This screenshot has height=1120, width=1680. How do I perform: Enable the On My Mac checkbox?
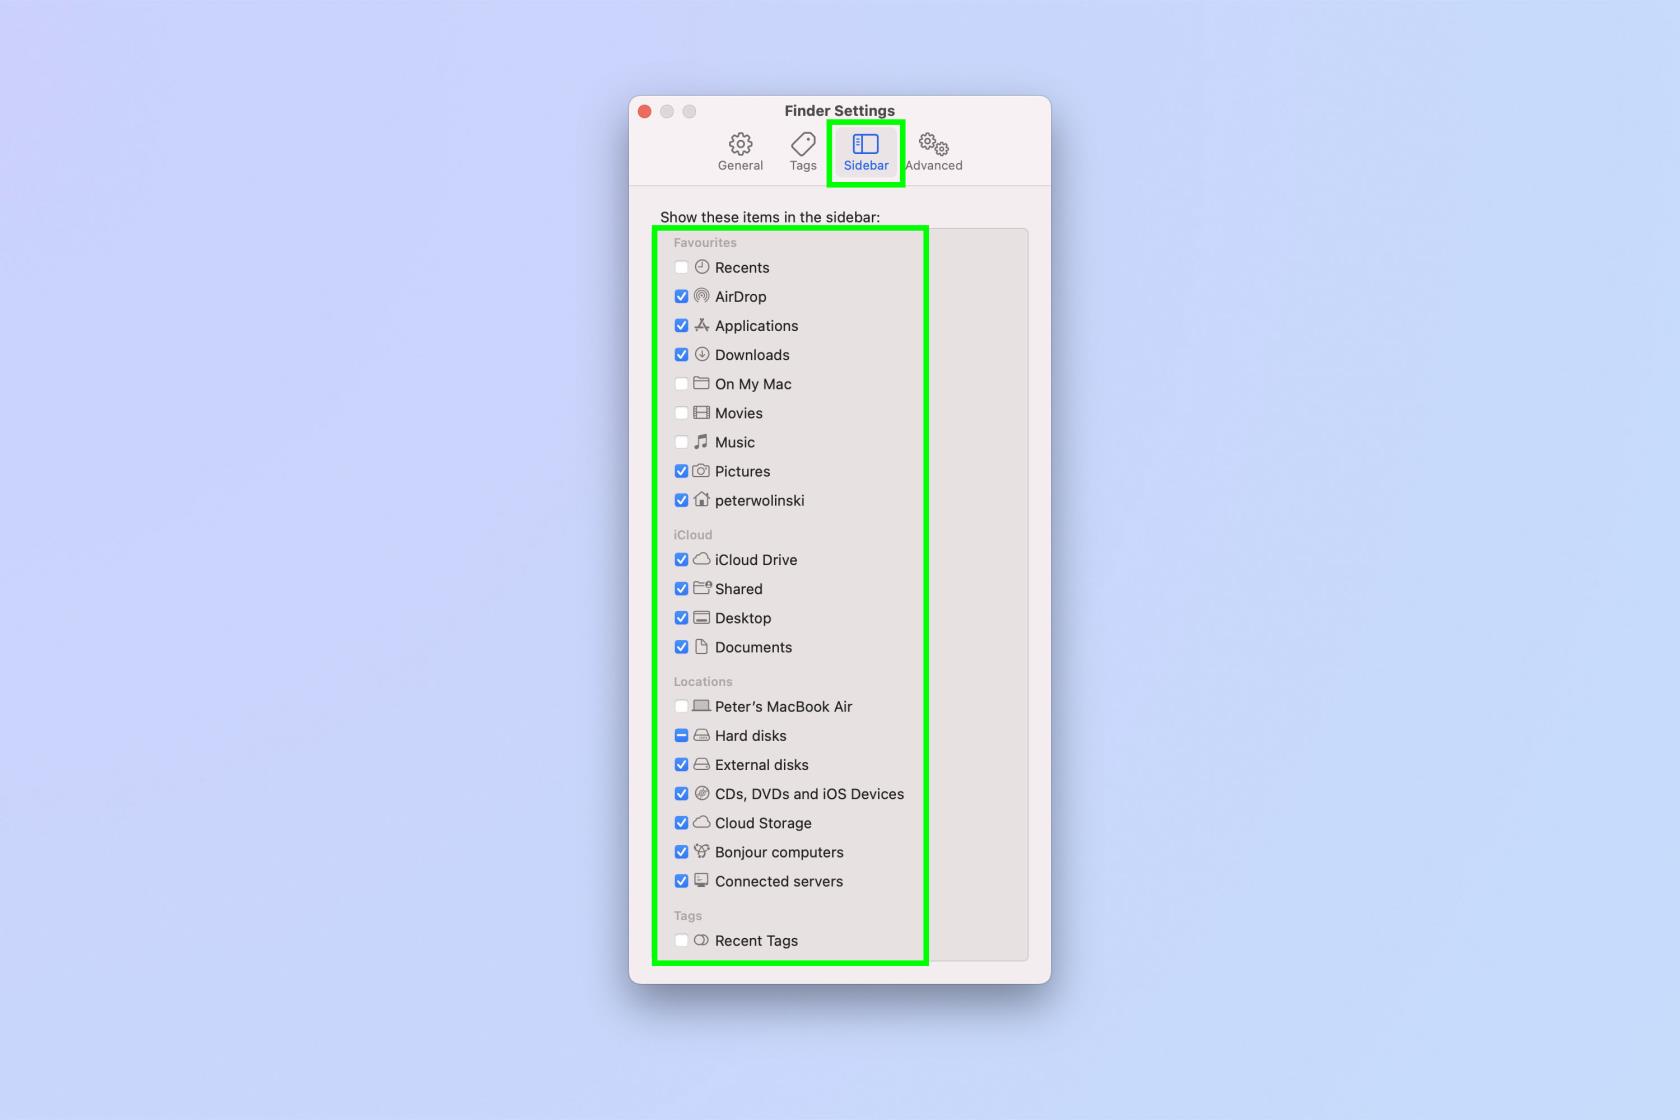681,383
